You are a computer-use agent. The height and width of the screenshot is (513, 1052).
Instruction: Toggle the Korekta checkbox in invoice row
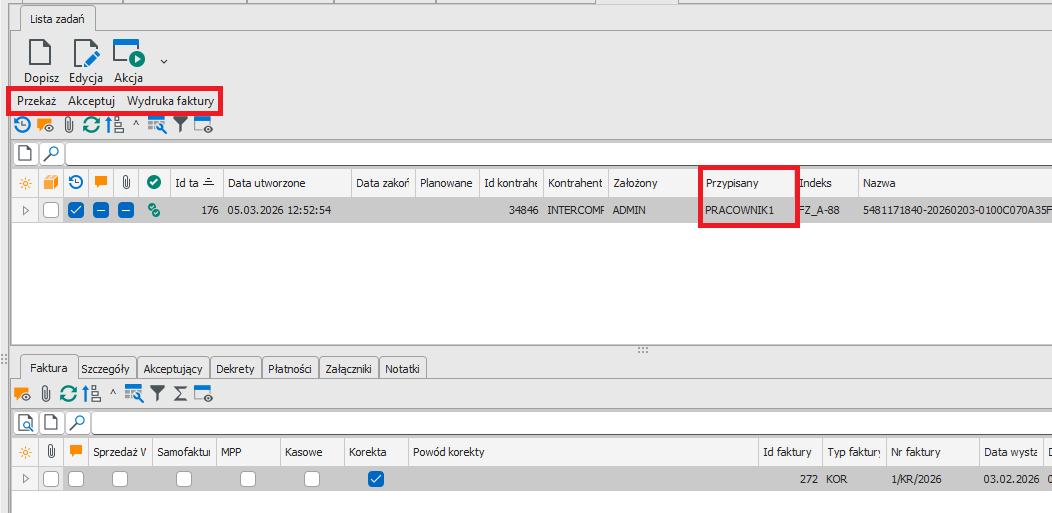[376, 479]
